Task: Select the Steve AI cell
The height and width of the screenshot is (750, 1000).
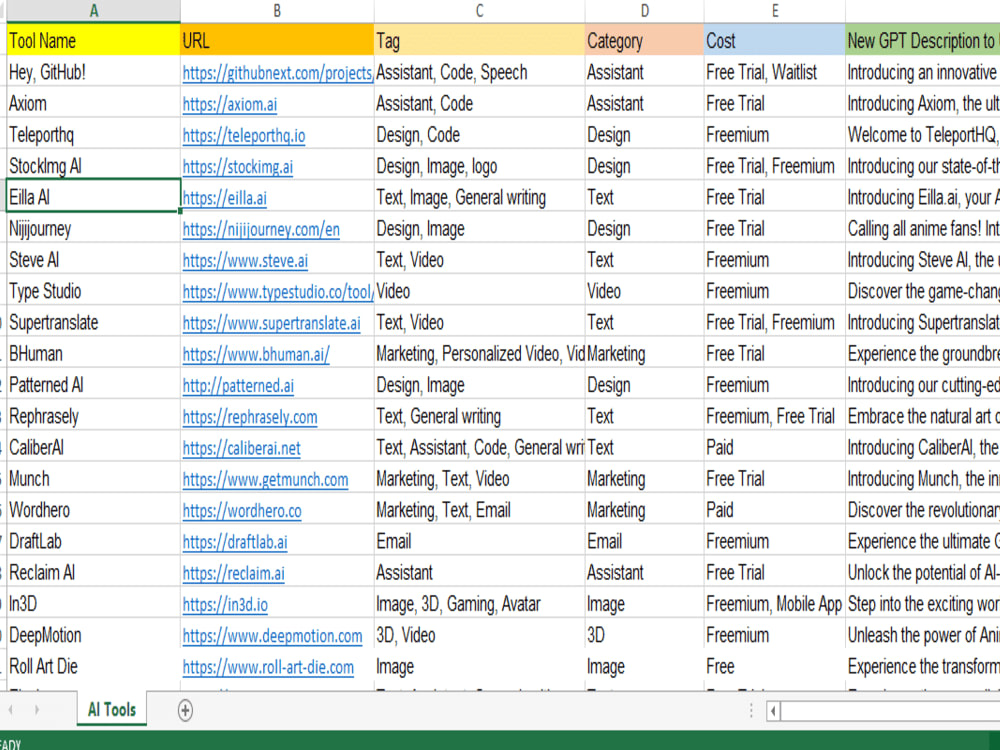Action: point(94,260)
